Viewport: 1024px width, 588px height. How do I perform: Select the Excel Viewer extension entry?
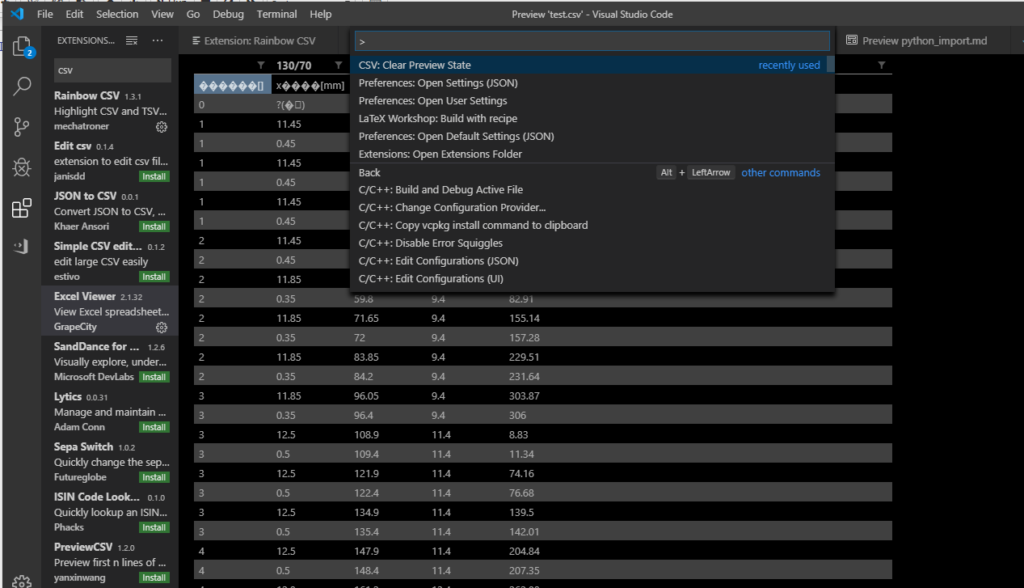pos(110,311)
